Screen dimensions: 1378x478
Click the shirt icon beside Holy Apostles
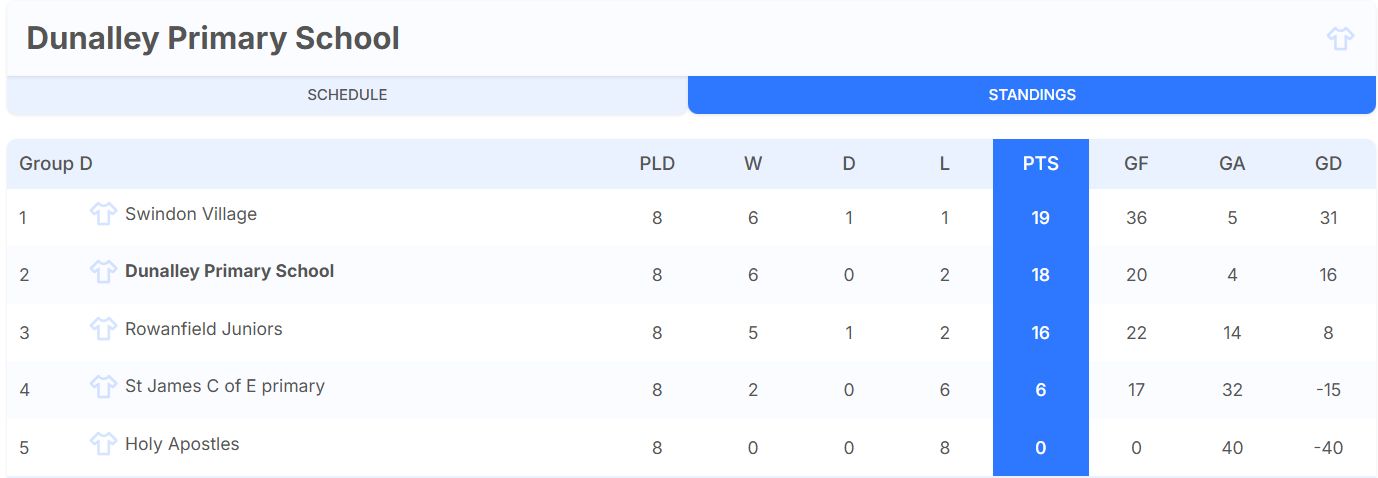104,444
